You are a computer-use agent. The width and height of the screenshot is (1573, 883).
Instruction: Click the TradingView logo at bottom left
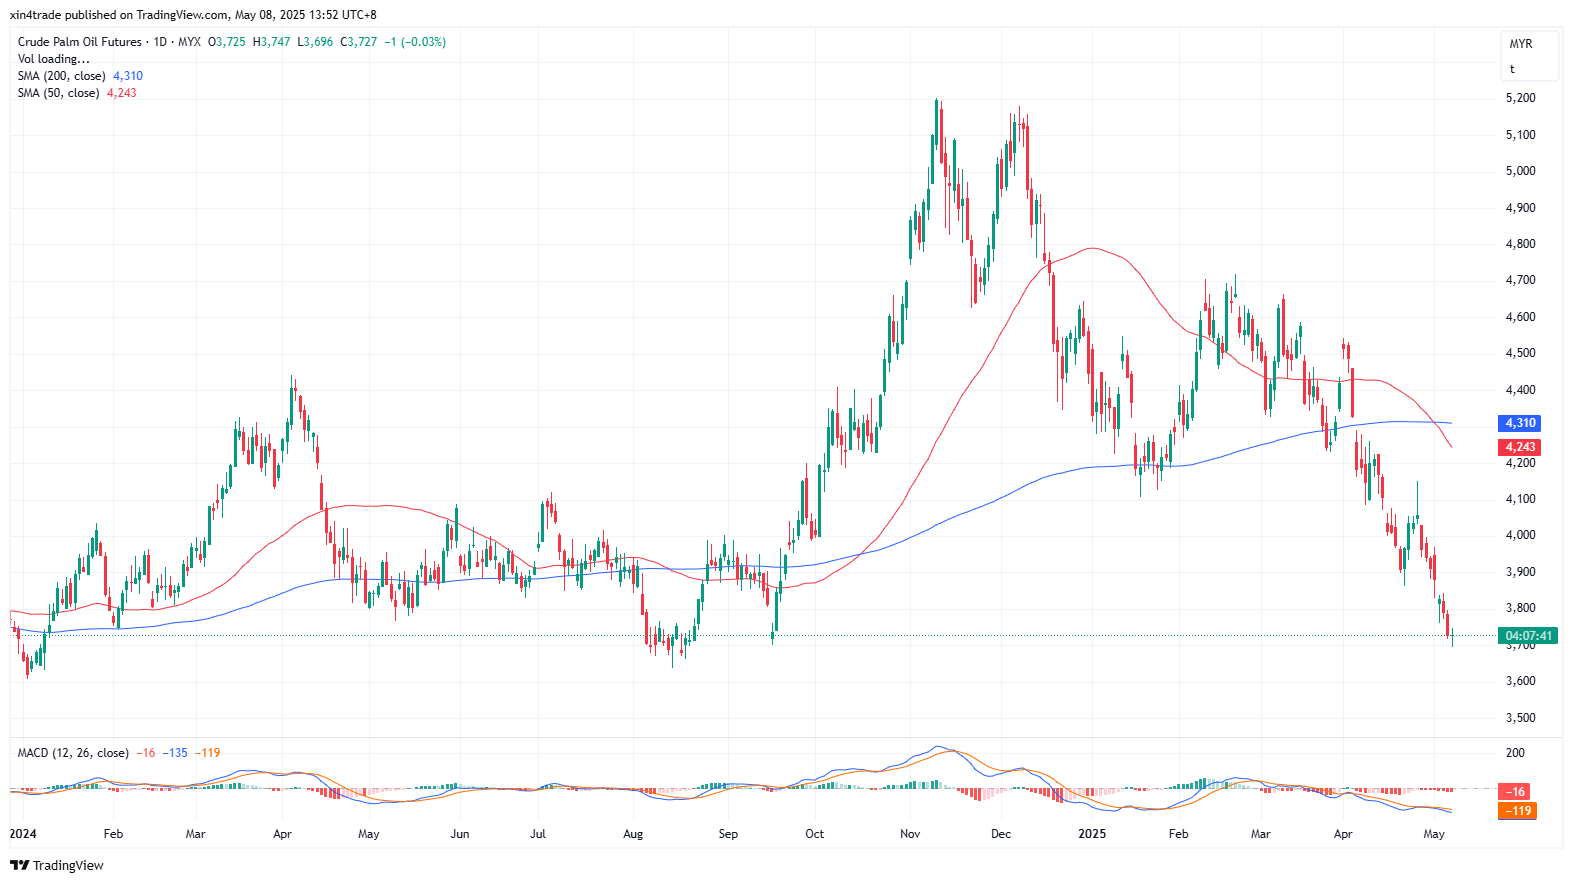57,865
